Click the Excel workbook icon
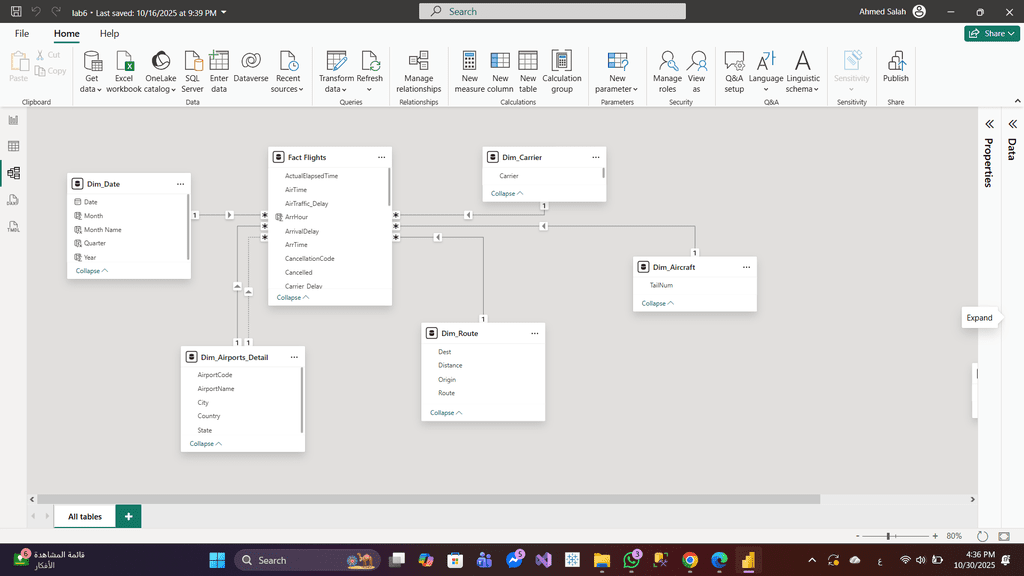Viewport: 1024px width, 576px height. click(124, 61)
